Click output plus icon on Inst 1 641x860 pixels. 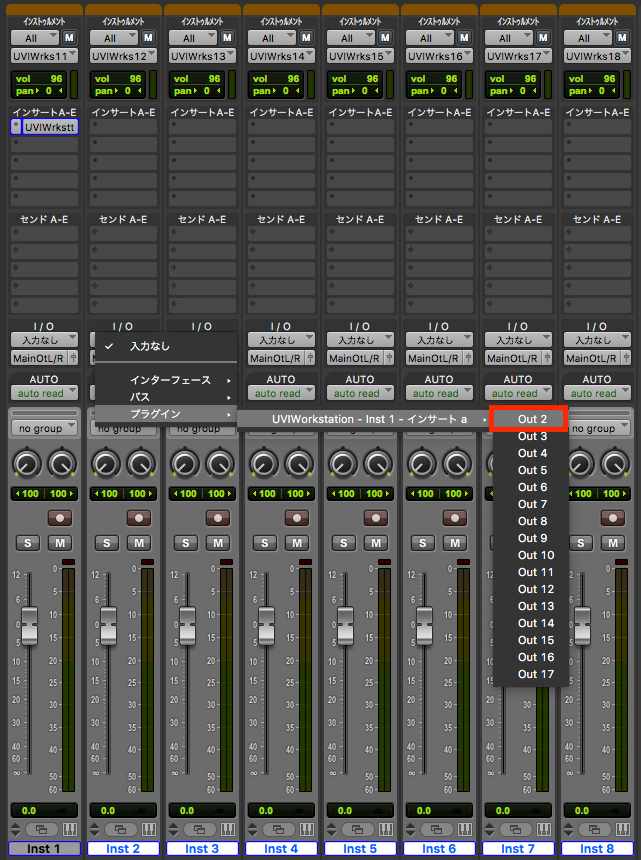click(73, 358)
